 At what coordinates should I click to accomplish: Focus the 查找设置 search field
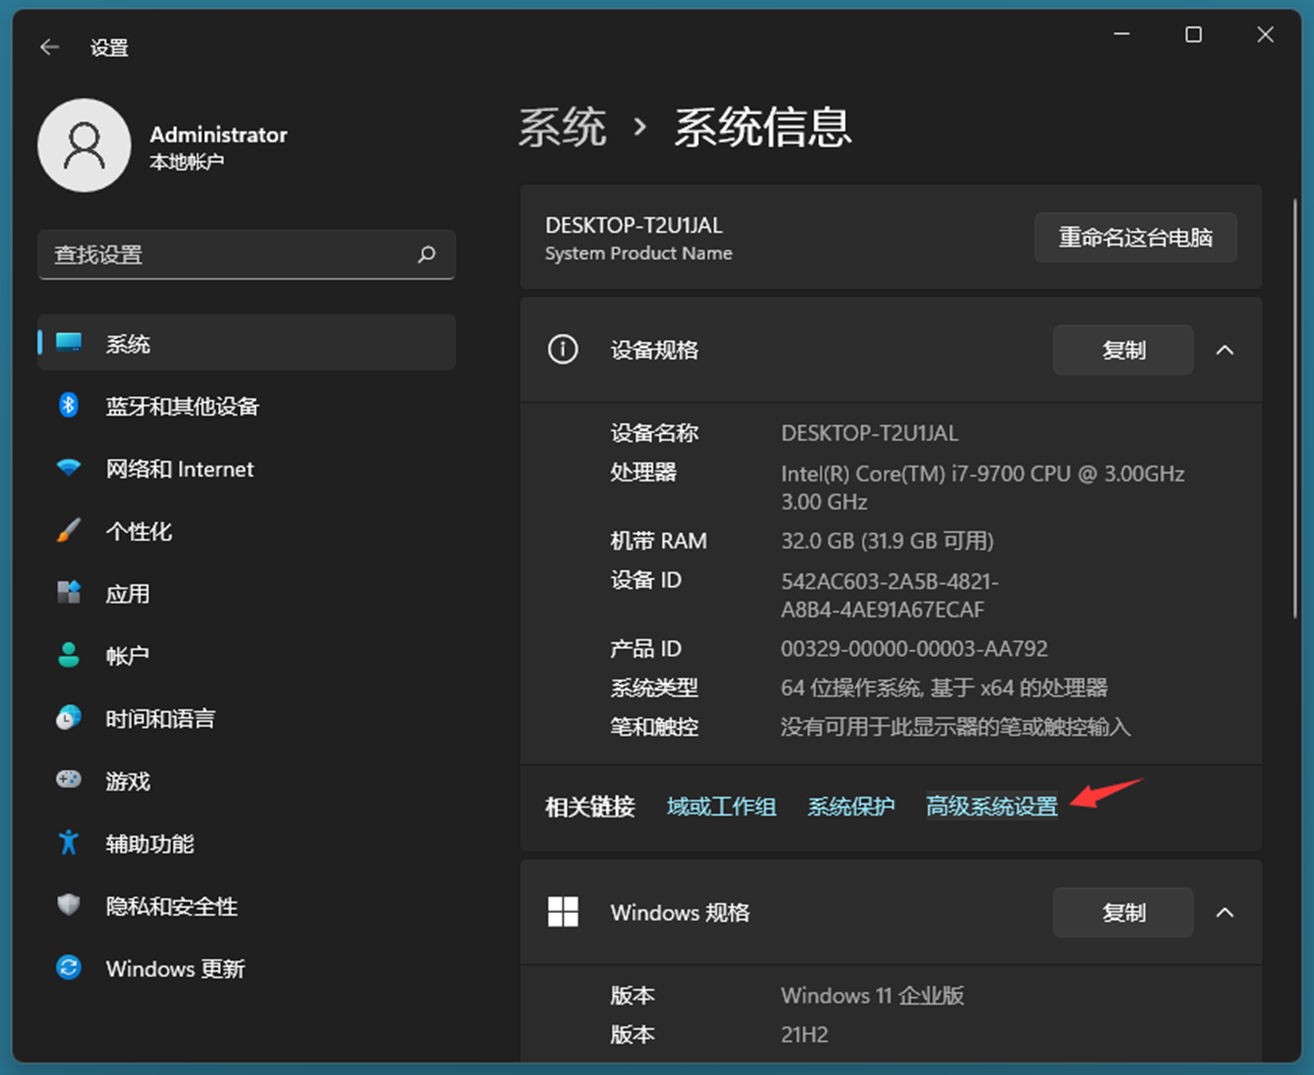point(247,254)
